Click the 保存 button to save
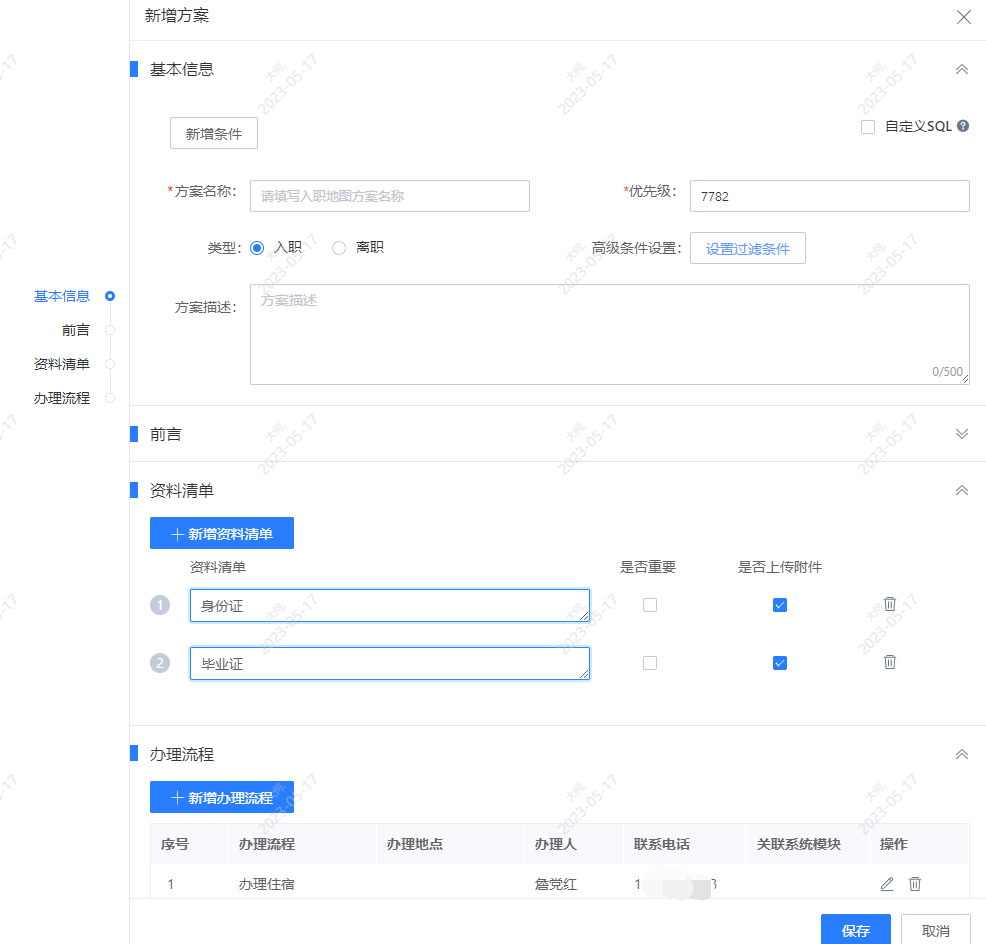 tap(855, 930)
